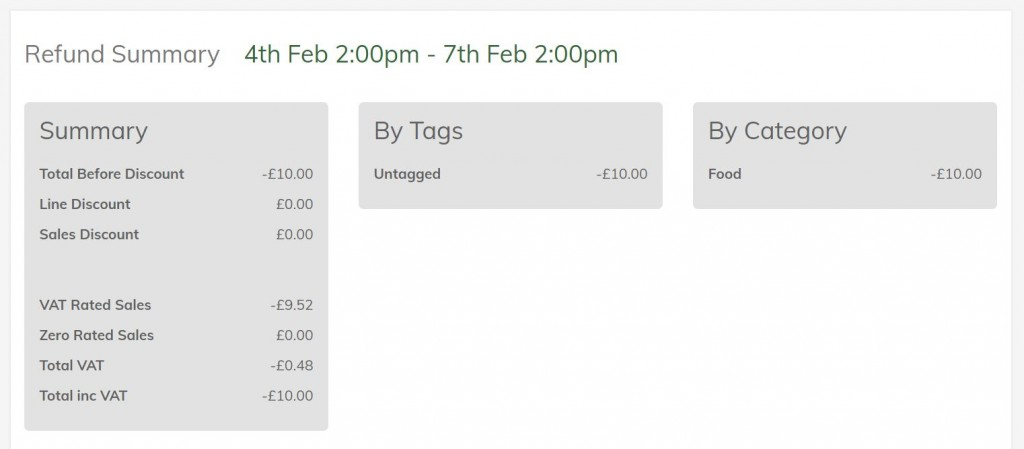Image resolution: width=1024 pixels, height=449 pixels.
Task: Click the Zero Rated Sales label
Action: 96,335
